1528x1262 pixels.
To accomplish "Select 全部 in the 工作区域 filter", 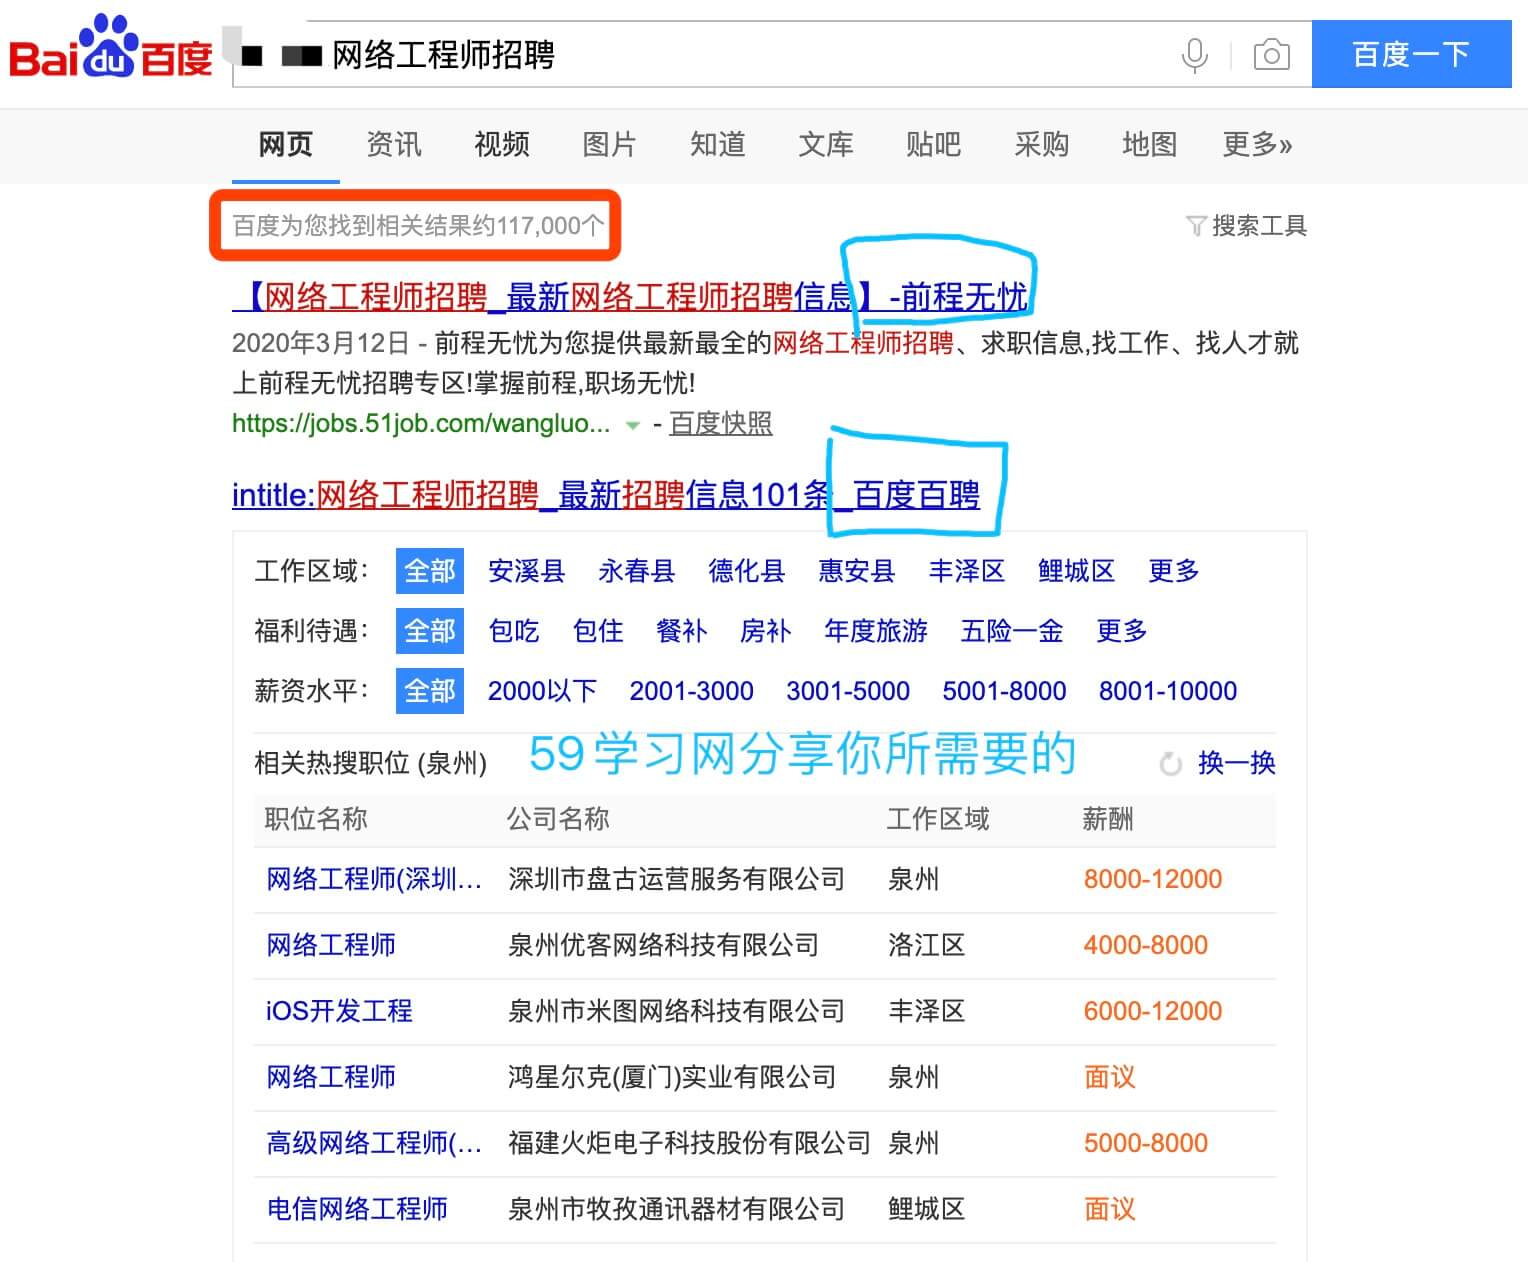I will [429, 571].
